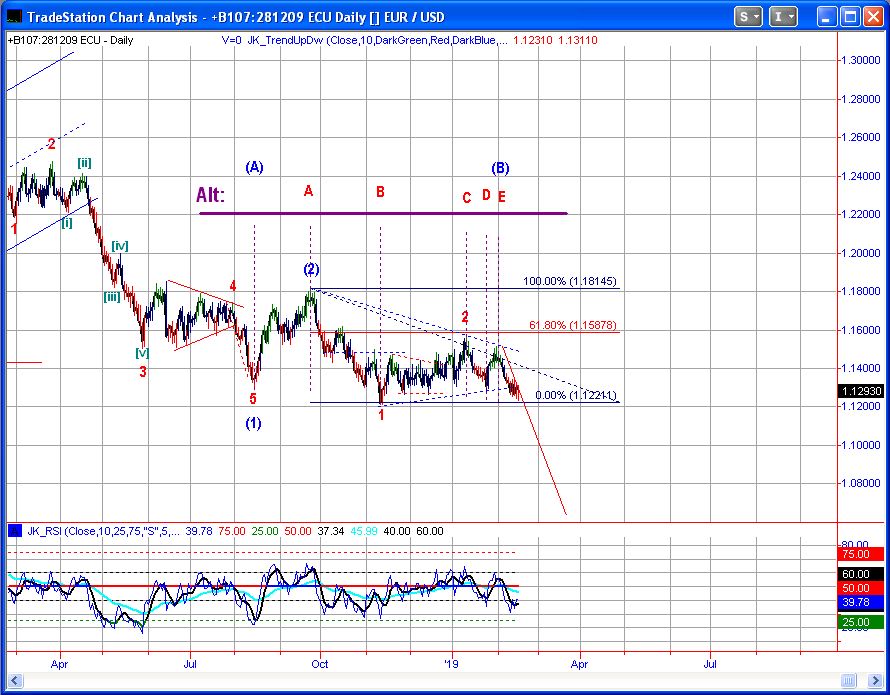Screen dimensions: 890x695
Task: Click the 1.13110 value in chart header
Action: tap(578, 40)
